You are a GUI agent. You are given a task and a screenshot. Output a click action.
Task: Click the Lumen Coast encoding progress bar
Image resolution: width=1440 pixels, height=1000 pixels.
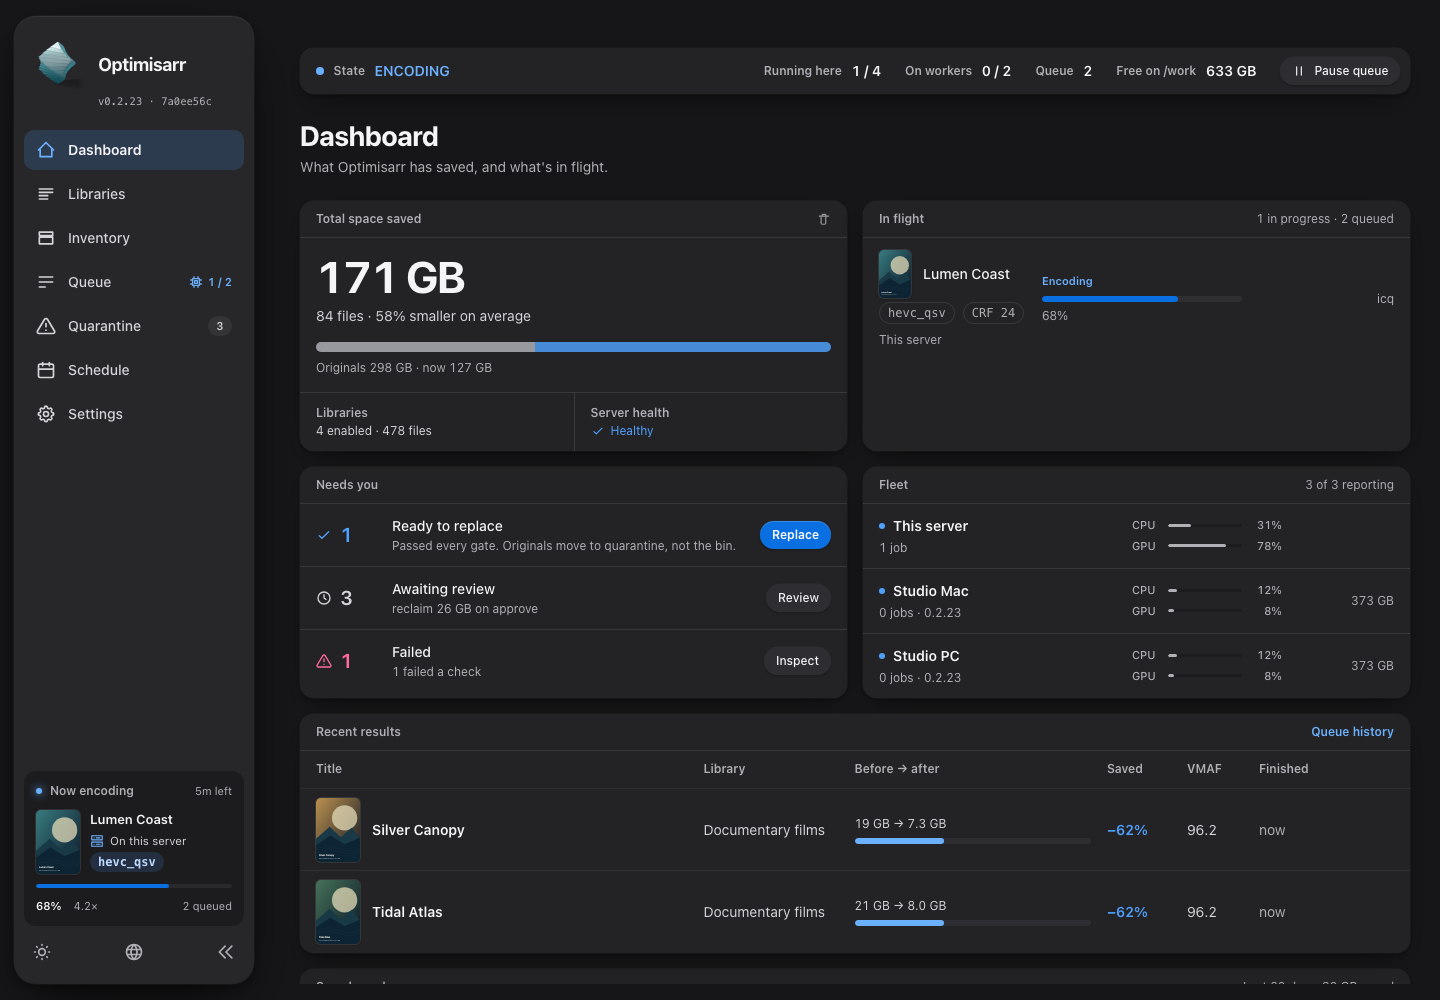click(1142, 299)
